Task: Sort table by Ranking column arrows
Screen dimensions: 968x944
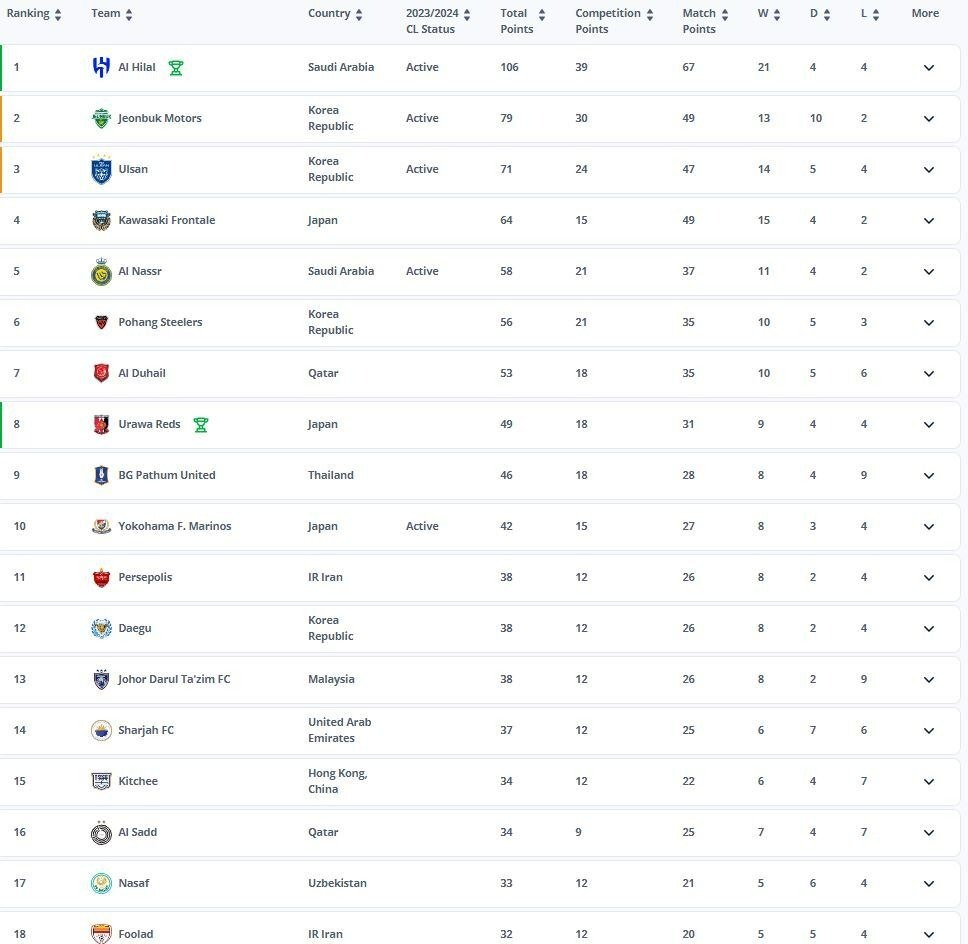Action: pyautogui.click(x=58, y=15)
